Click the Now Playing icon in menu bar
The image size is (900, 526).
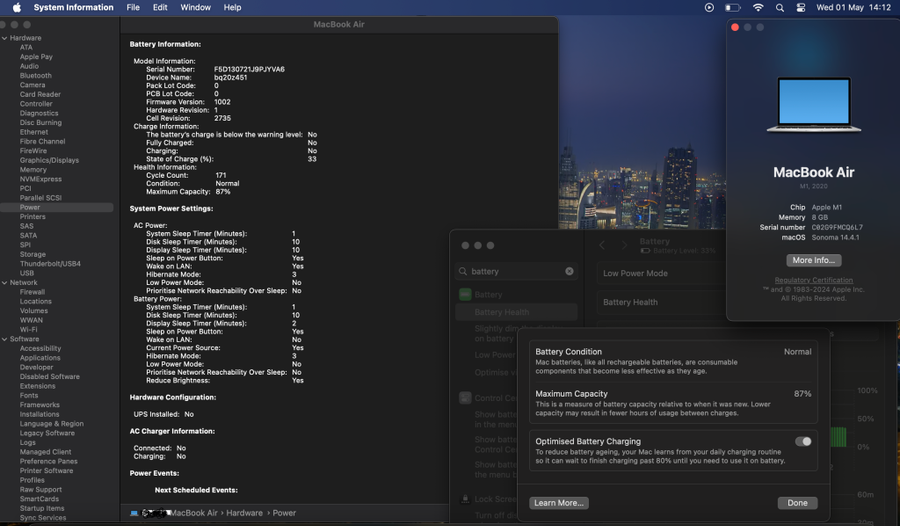click(709, 7)
